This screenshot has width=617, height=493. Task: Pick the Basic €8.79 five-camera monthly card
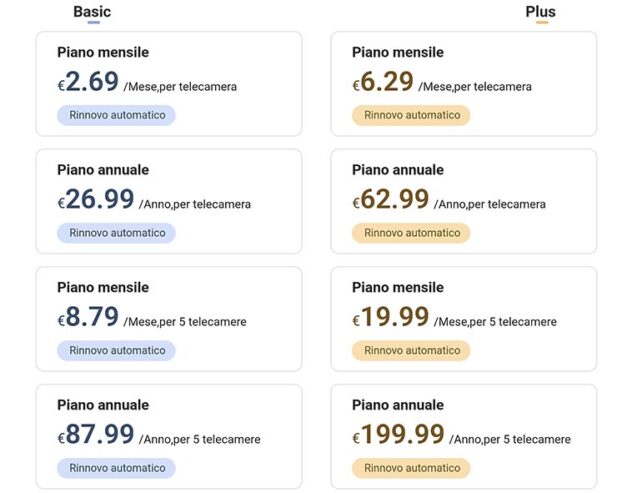point(168,319)
